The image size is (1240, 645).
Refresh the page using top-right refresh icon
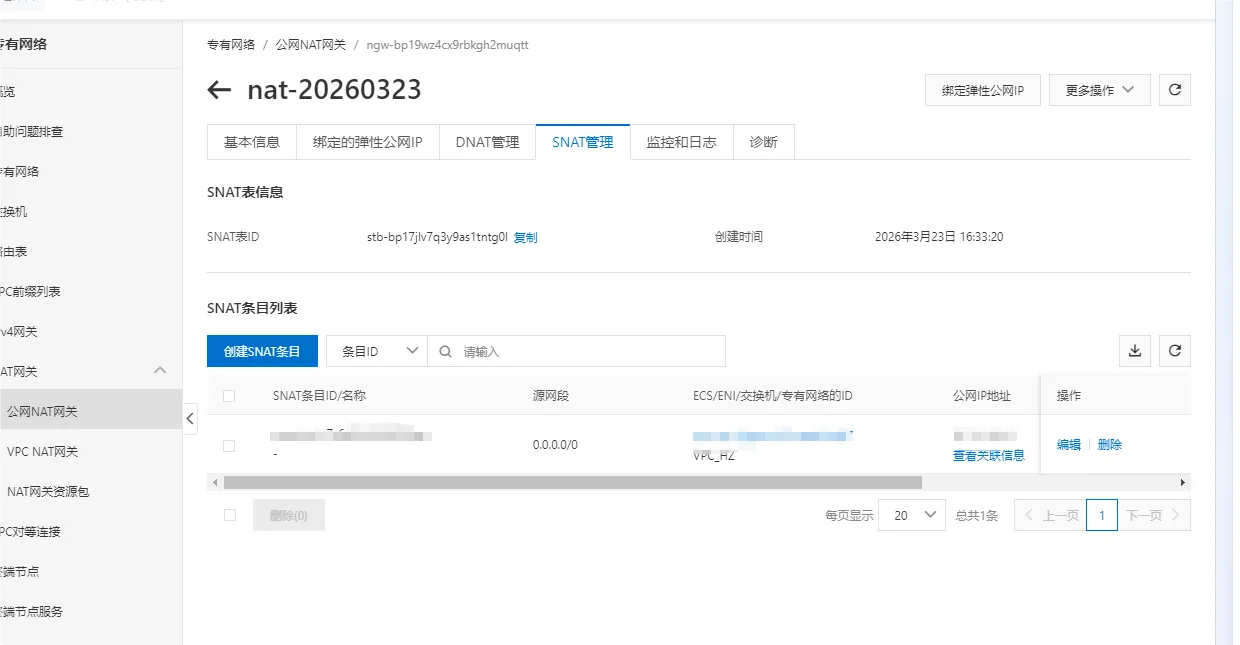click(x=1174, y=89)
